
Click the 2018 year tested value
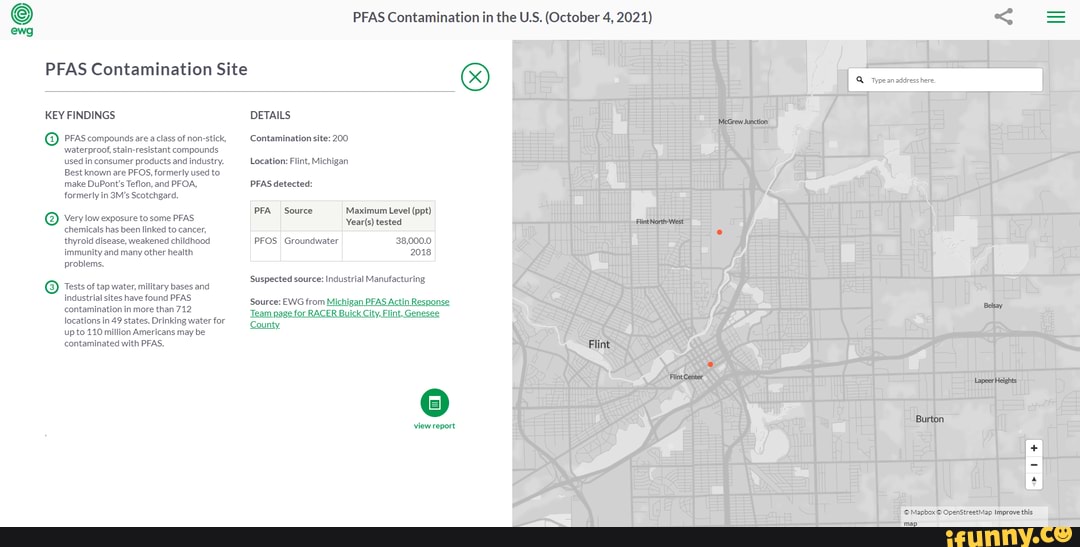click(x=421, y=252)
